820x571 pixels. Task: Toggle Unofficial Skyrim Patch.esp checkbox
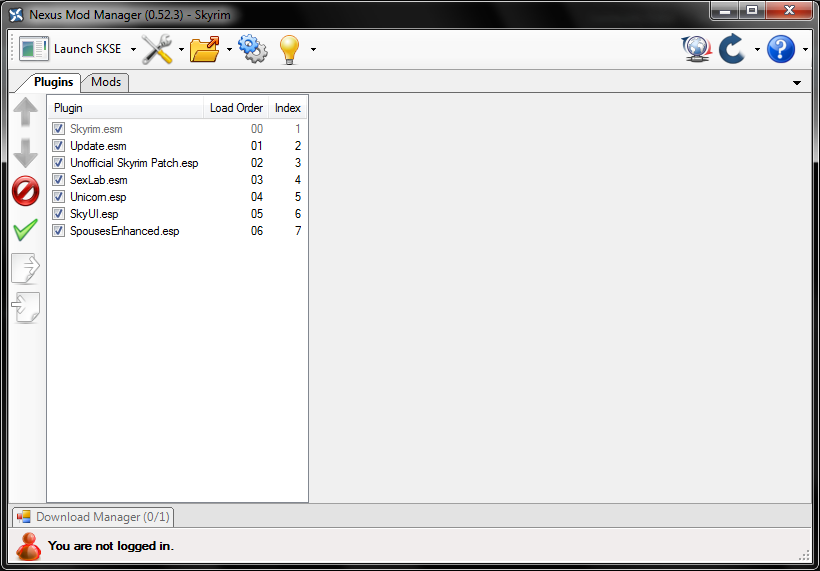click(x=58, y=163)
